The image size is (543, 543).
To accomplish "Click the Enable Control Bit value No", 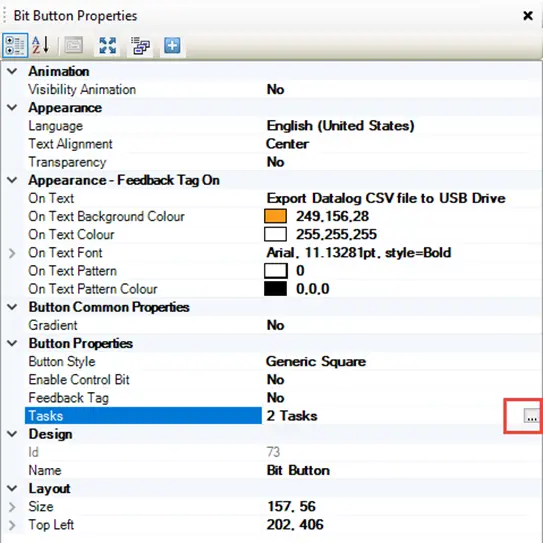I will click(276, 380).
